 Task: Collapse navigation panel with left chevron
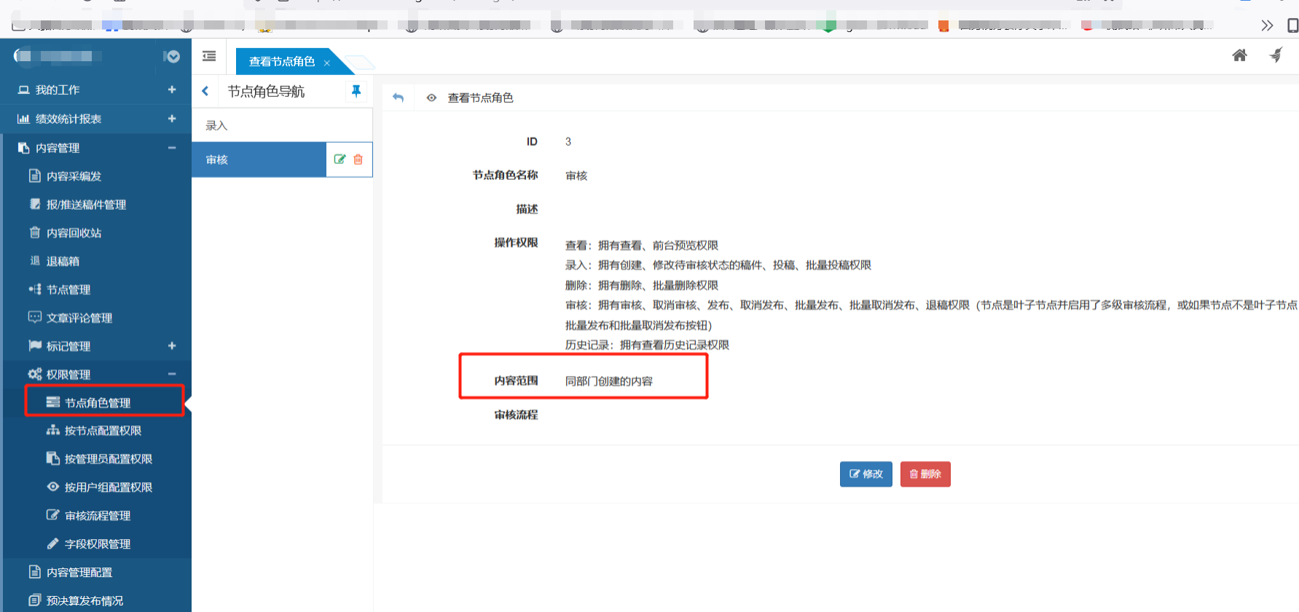206,91
